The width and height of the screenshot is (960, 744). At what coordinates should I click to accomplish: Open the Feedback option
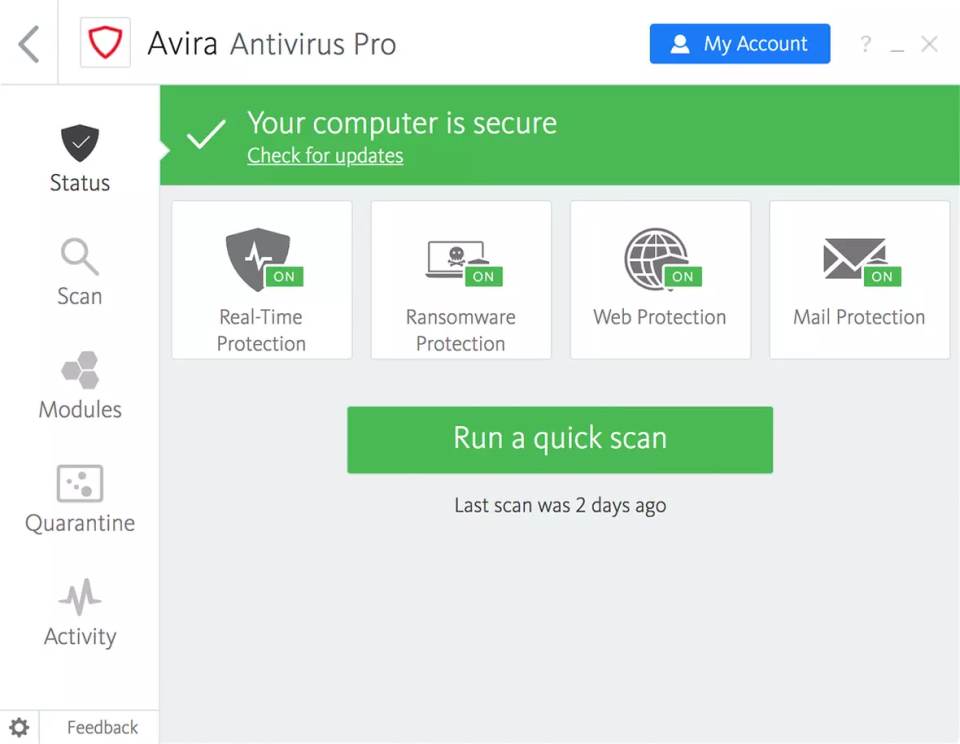pos(101,727)
